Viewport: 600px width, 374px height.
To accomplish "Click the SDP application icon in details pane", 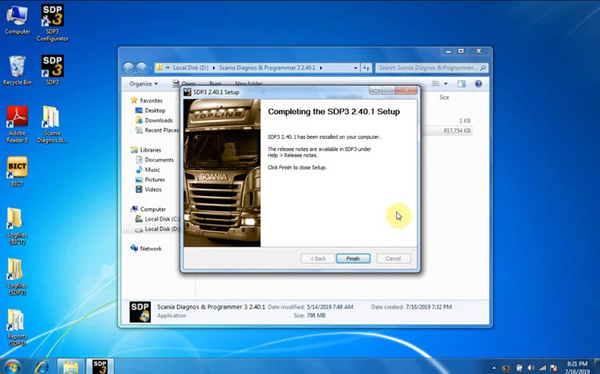I will pos(140,312).
